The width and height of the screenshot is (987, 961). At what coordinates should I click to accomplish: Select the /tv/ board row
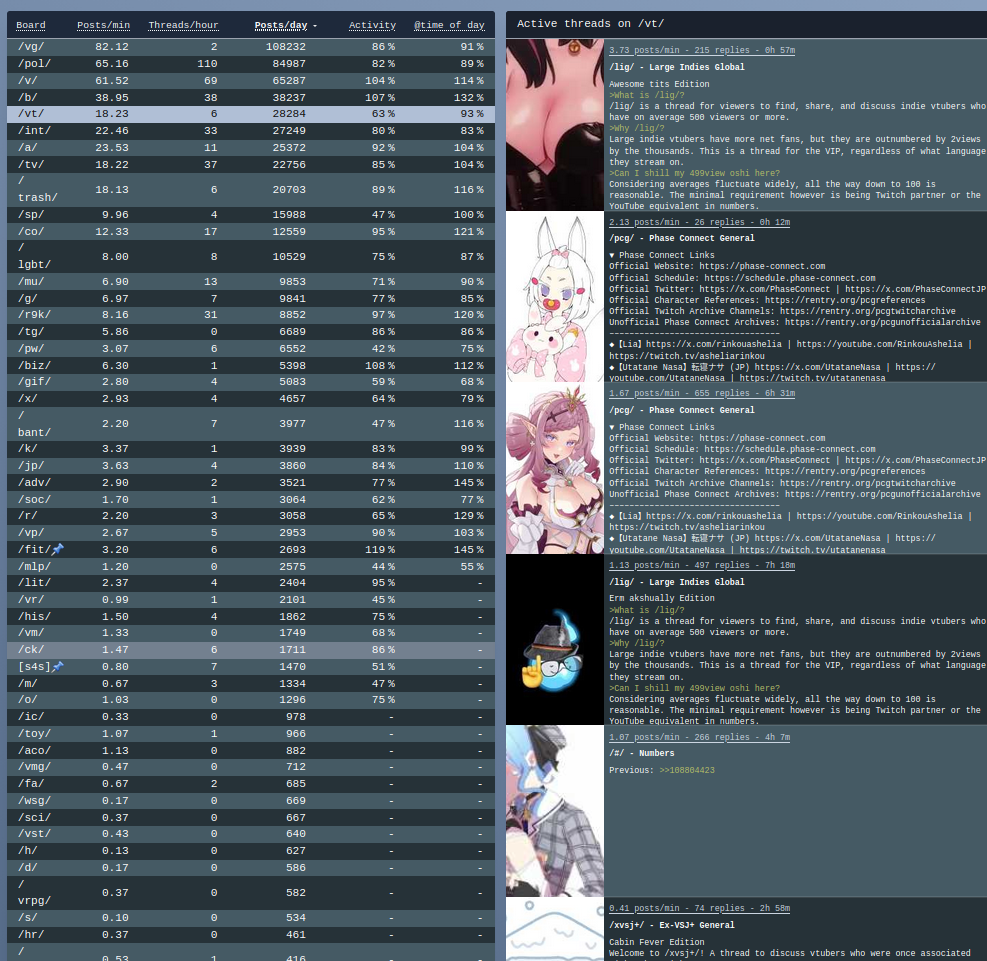[x=251, y=164]
